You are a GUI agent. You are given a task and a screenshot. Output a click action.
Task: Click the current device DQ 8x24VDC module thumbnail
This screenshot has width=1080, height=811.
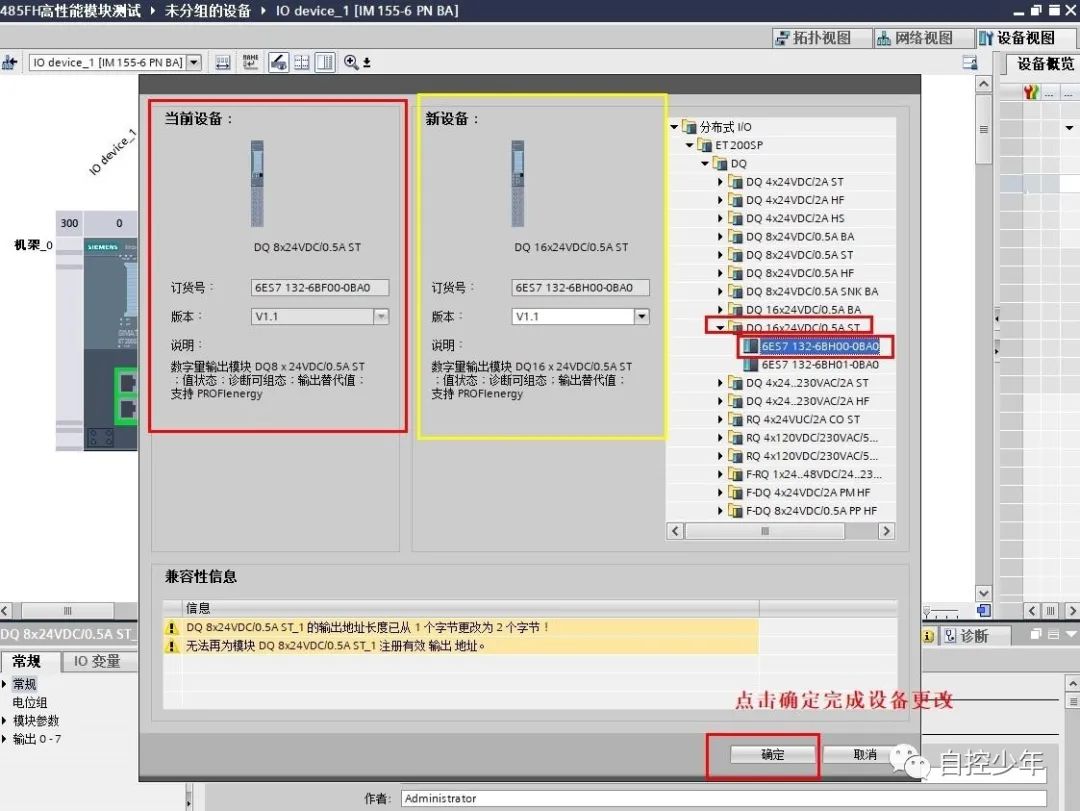[257, 184]
